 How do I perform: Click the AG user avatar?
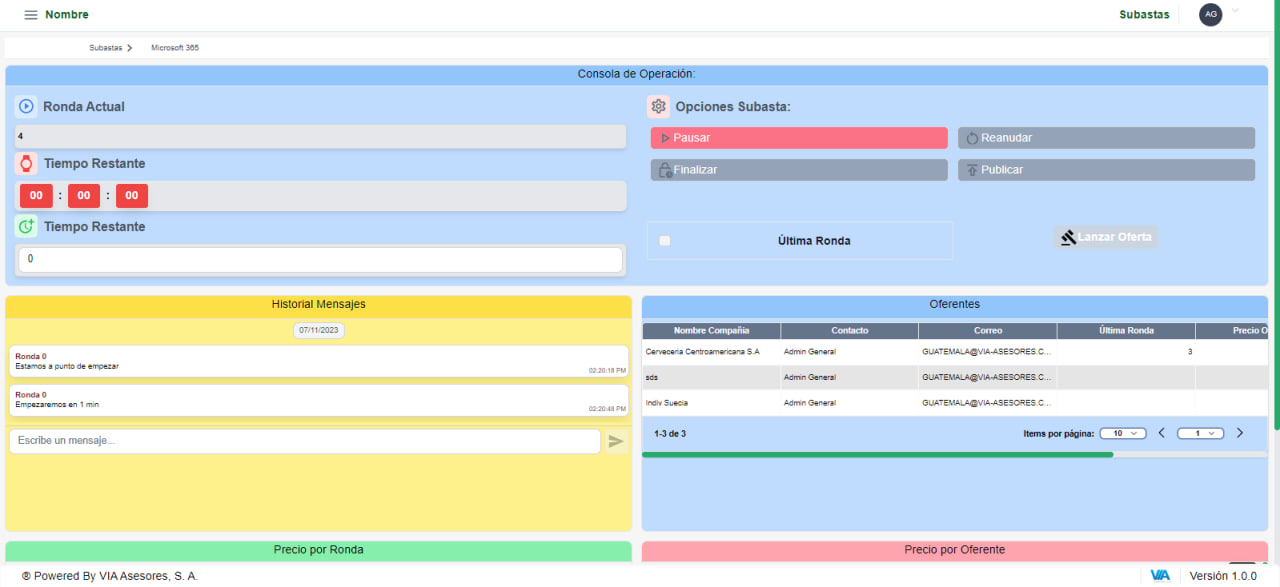[1211, 14]
